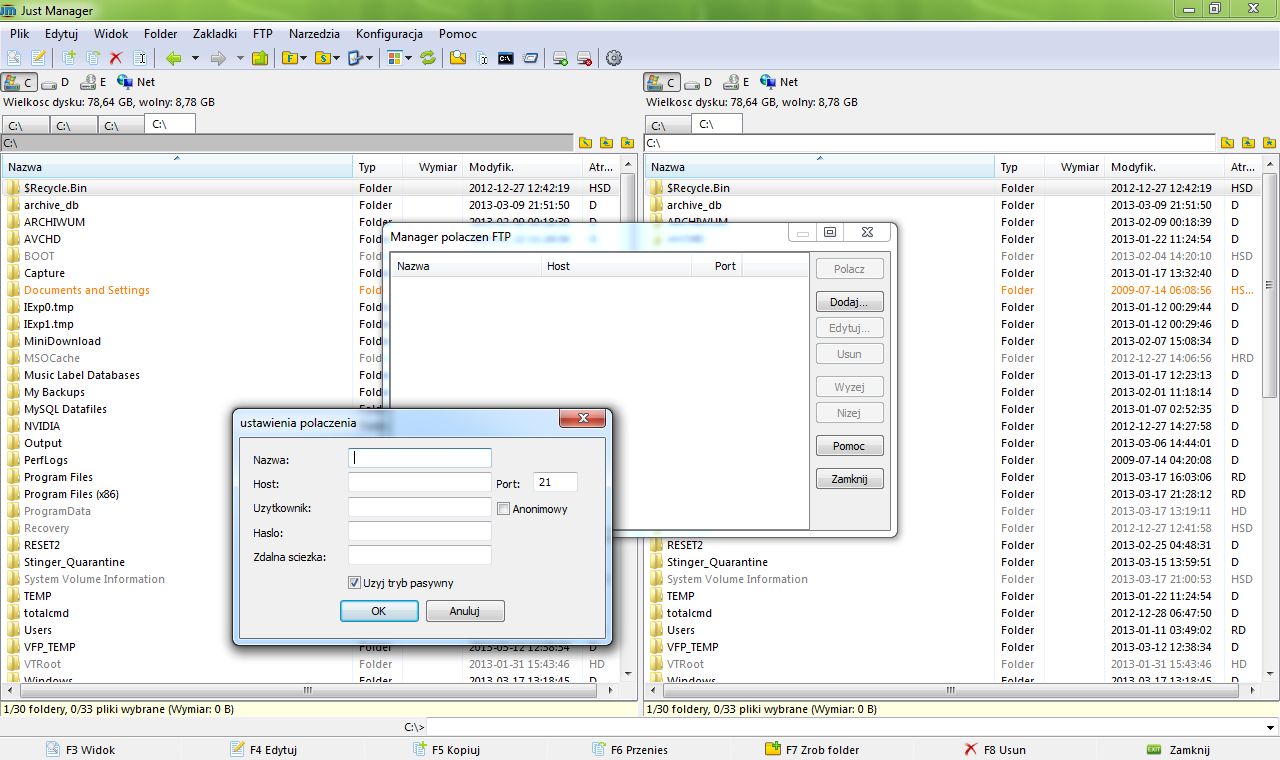The image size is (1280, 760).
Task: Click left panel's favorites star folder icon
Action: 627,143
